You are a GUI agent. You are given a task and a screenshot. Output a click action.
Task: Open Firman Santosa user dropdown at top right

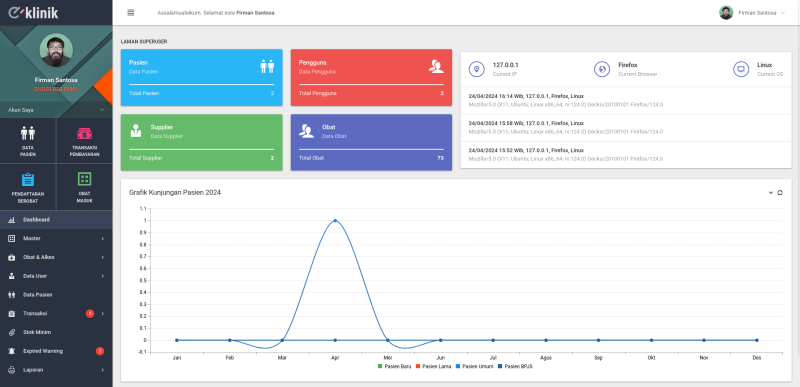(752, 13)
